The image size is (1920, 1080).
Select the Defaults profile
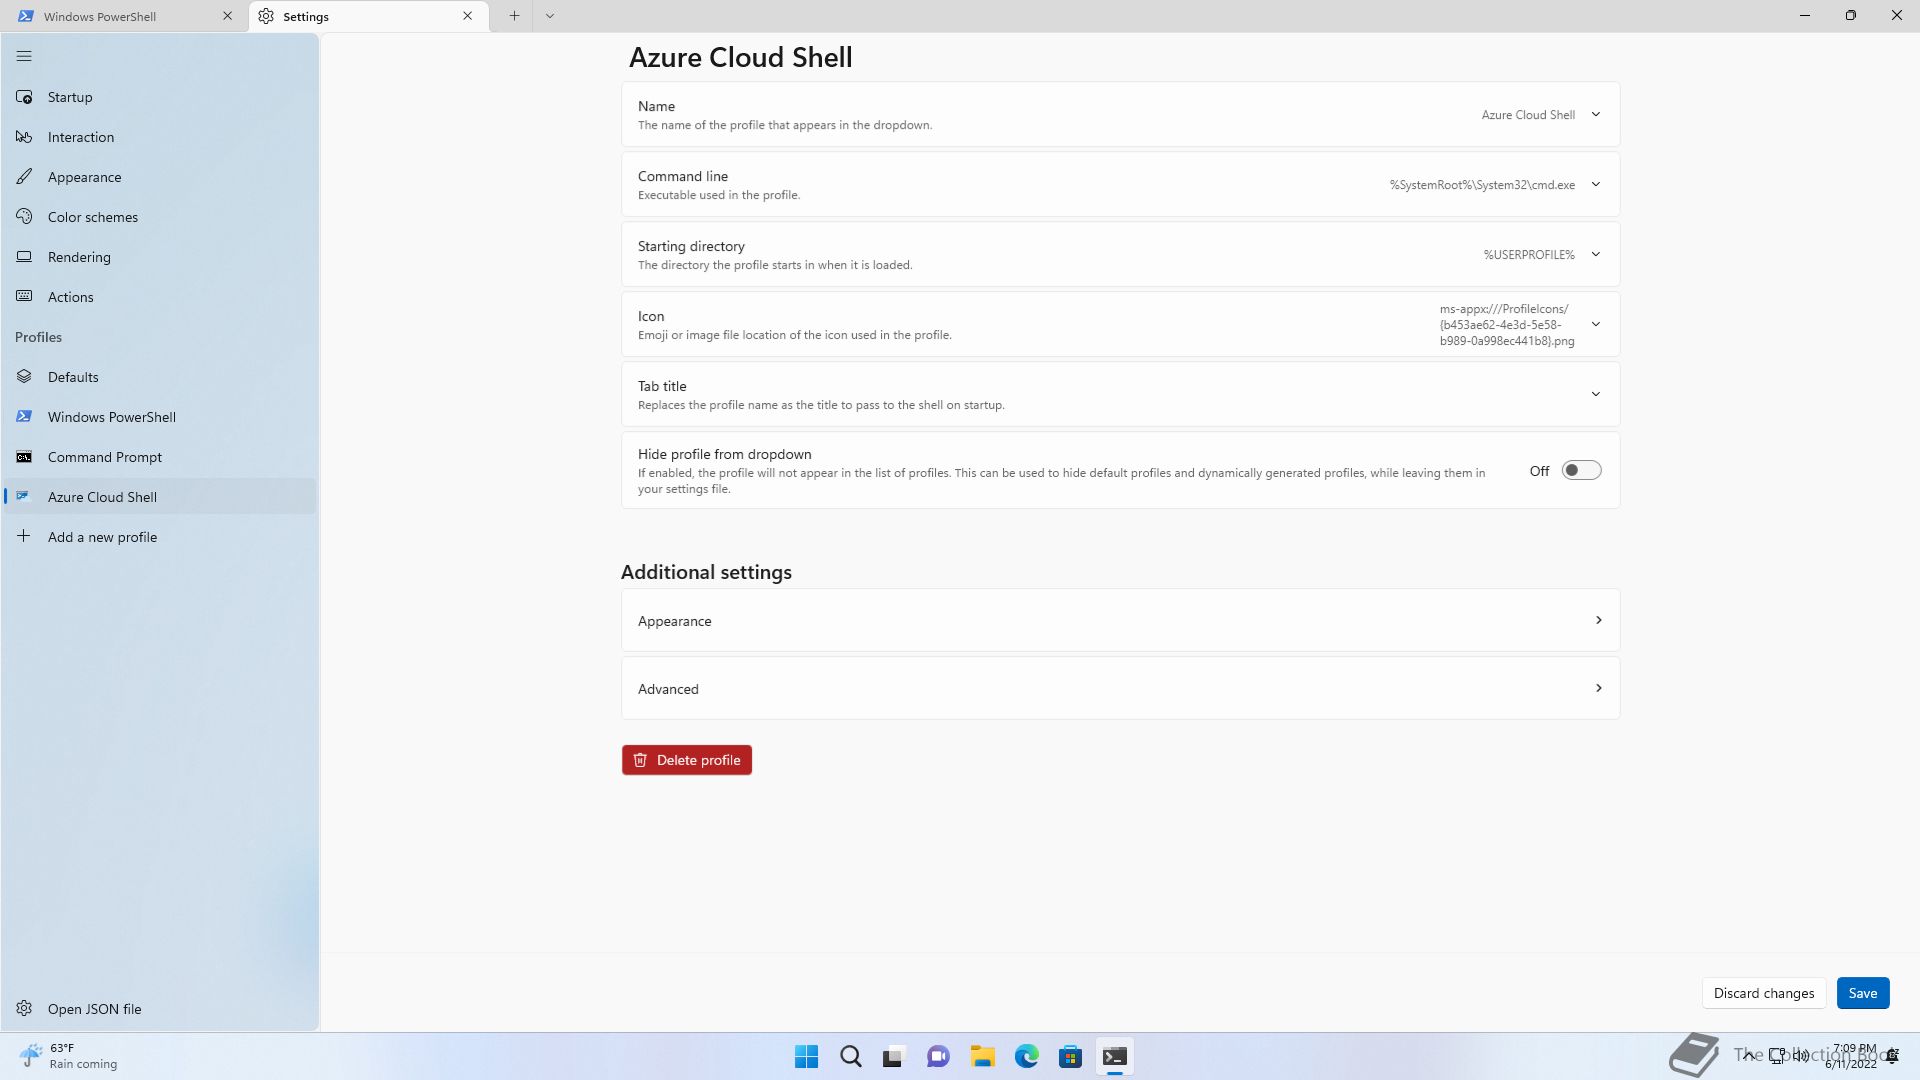pyautogui.click(x=160, y=377)
